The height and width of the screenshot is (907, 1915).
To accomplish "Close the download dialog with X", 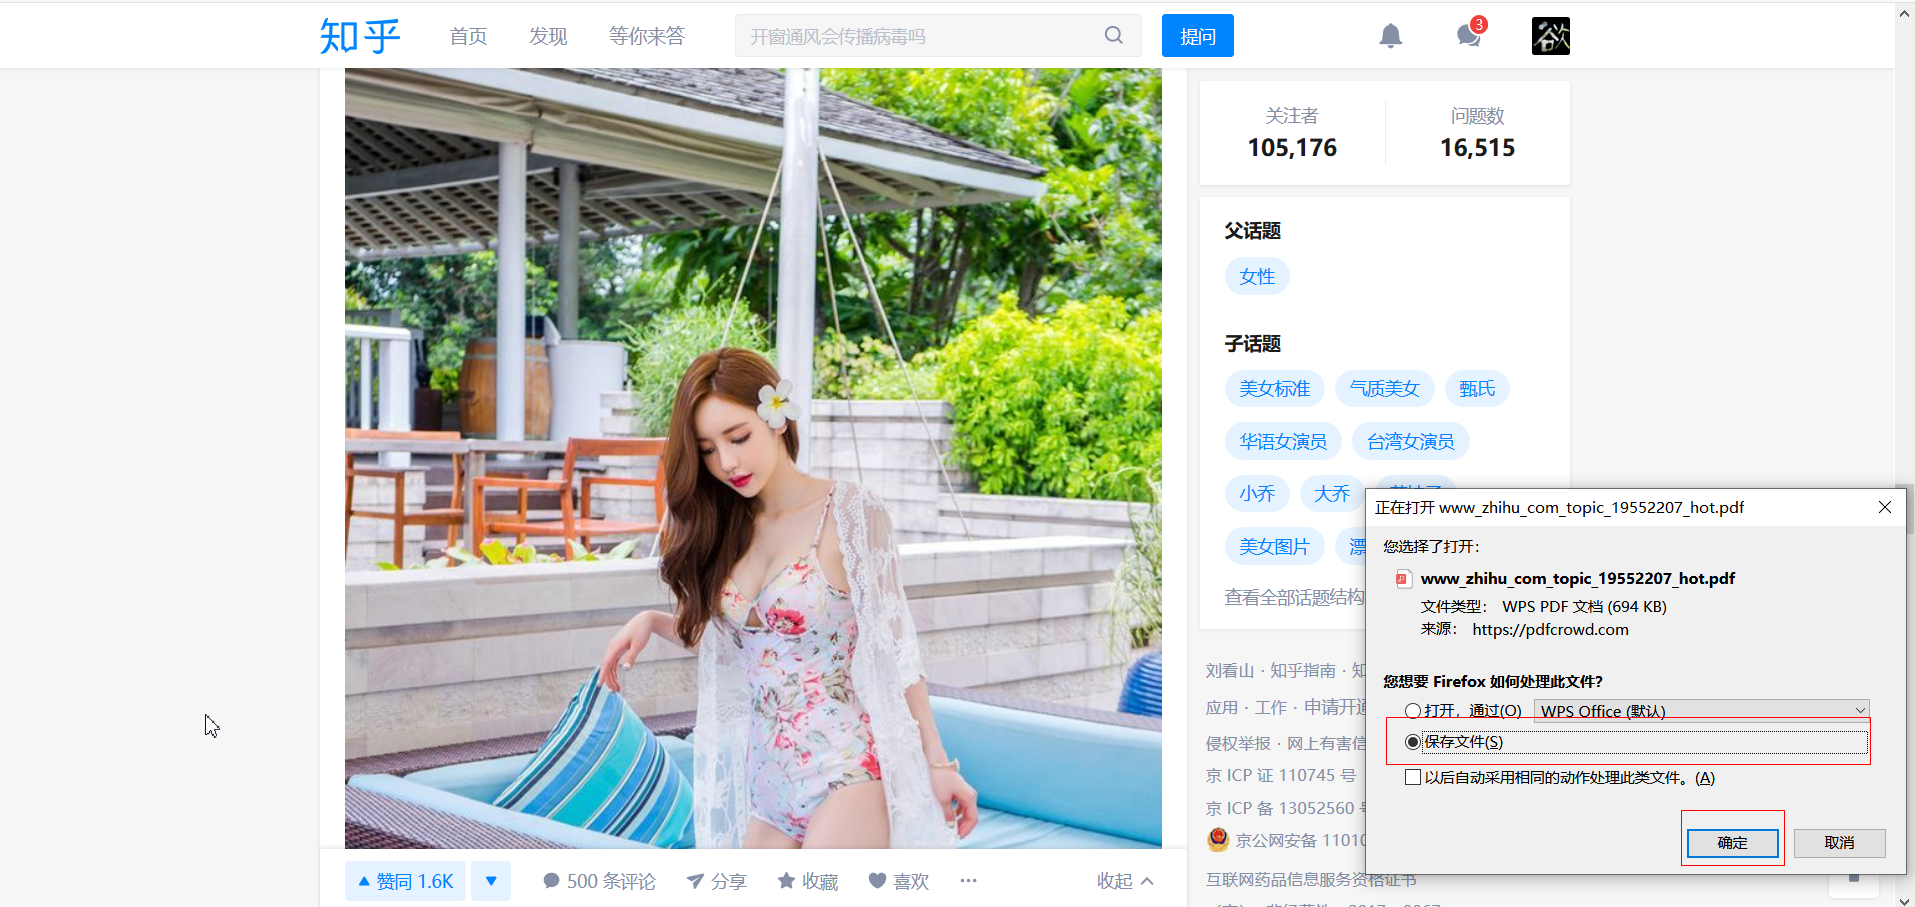I will coord(1885,507).
